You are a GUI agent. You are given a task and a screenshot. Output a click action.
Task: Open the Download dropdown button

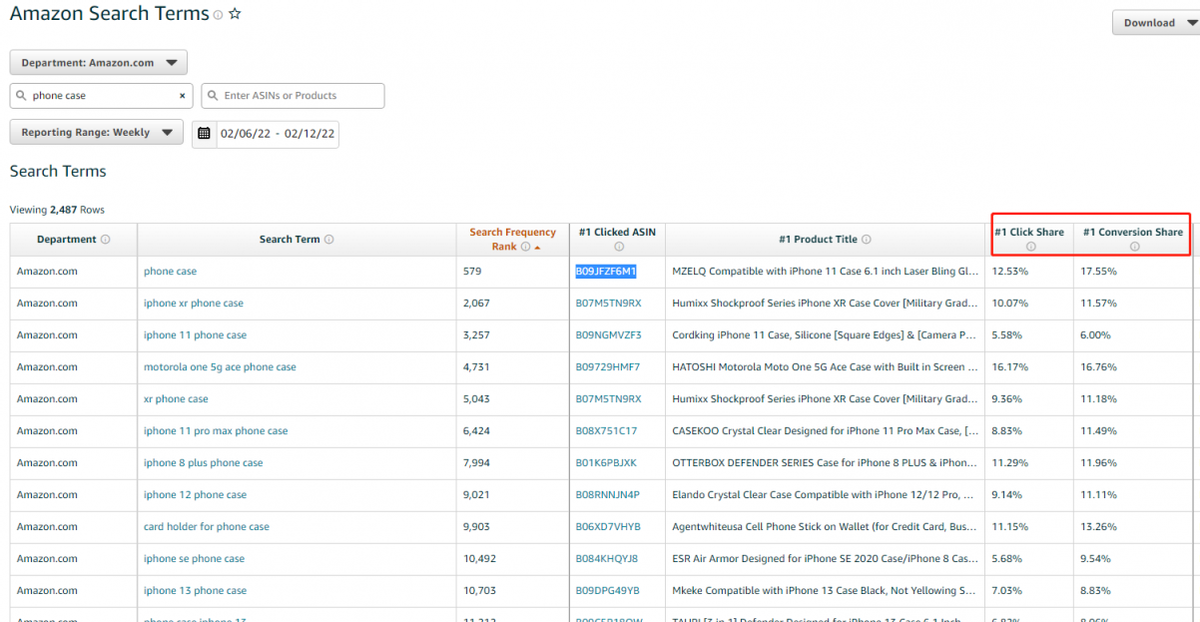pyautogui.click(x=1155, y=23)
